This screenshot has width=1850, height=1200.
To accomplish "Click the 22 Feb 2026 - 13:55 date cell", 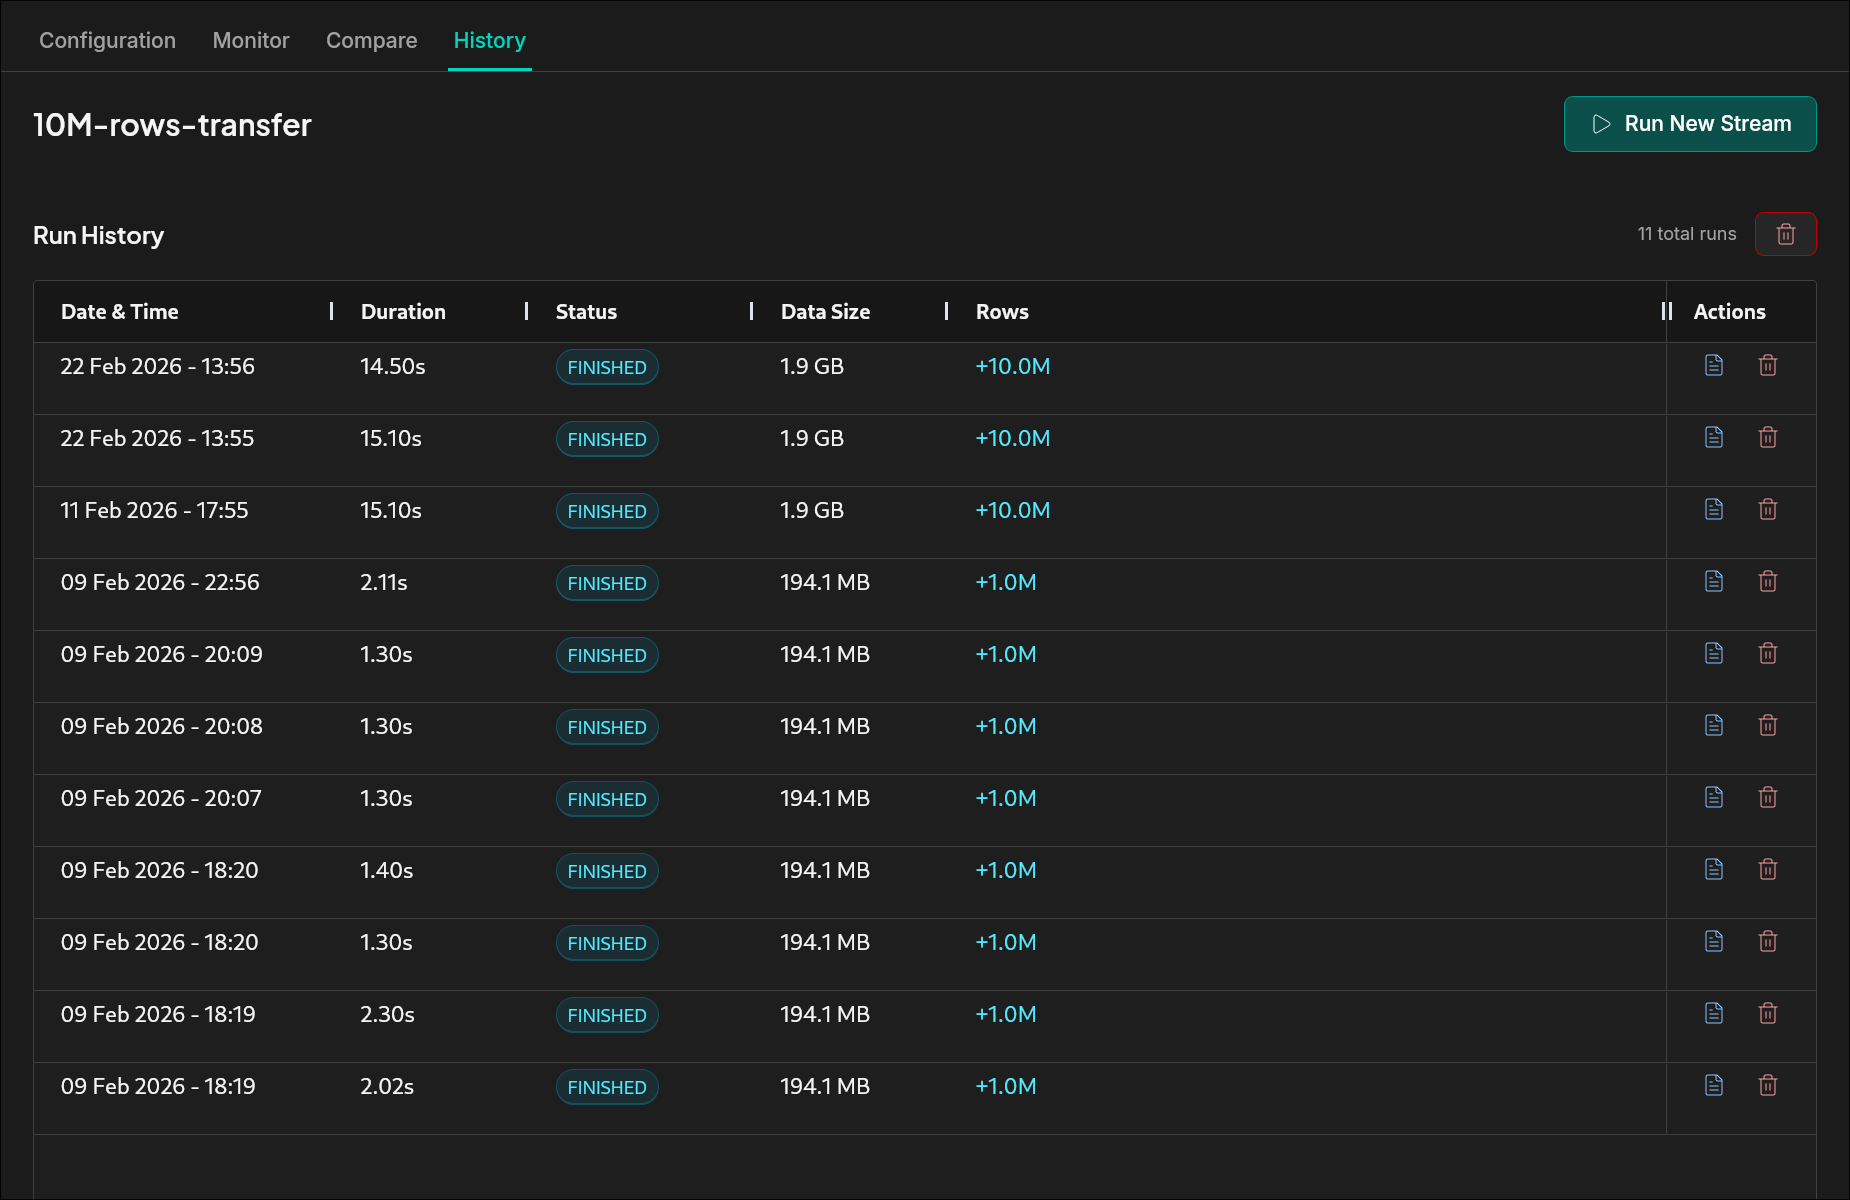I will (x=157, y=438).
